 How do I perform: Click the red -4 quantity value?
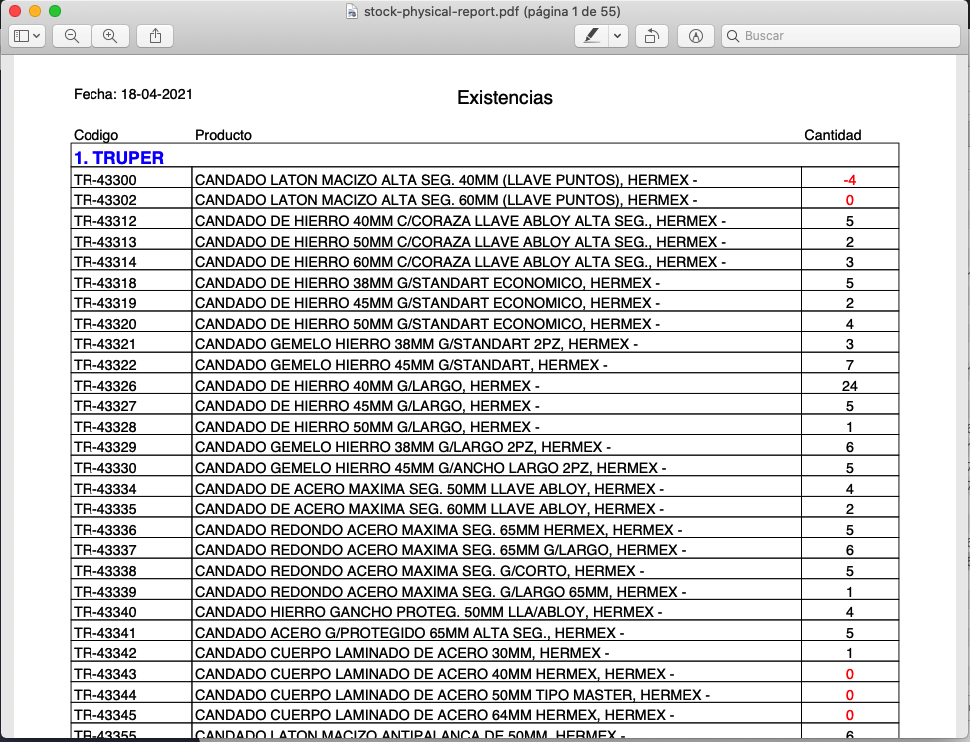point(849,180)
